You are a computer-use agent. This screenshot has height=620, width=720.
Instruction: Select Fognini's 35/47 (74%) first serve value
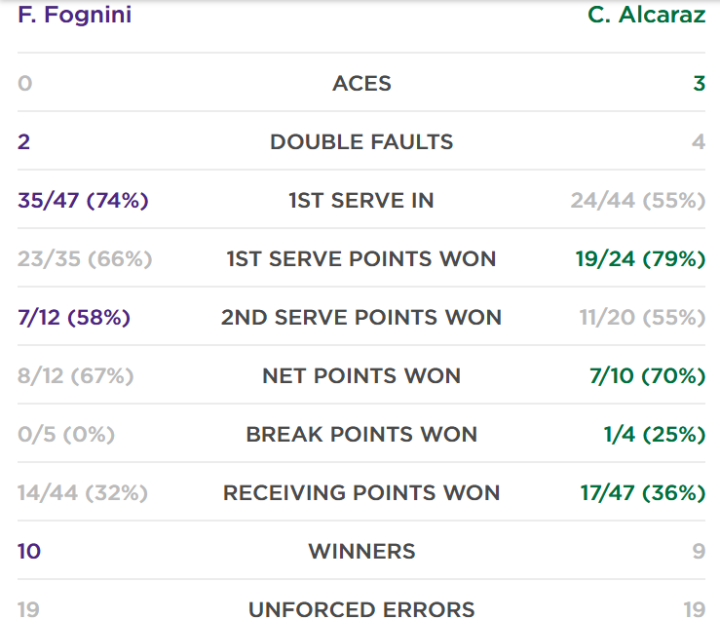(83, 201)
